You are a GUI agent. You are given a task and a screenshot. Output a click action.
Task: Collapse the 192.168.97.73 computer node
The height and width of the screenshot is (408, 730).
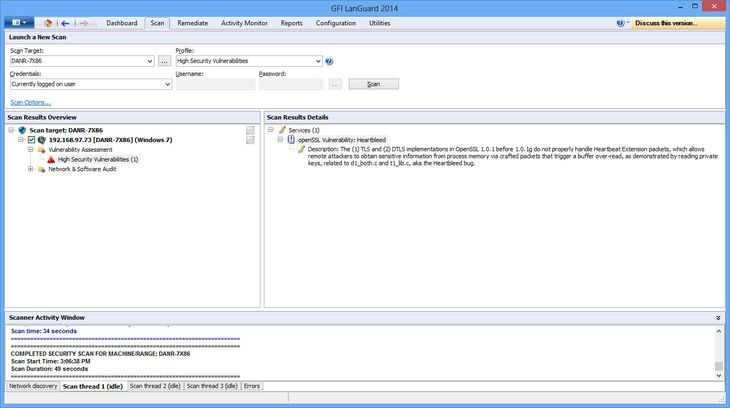[x=21, y=140]
